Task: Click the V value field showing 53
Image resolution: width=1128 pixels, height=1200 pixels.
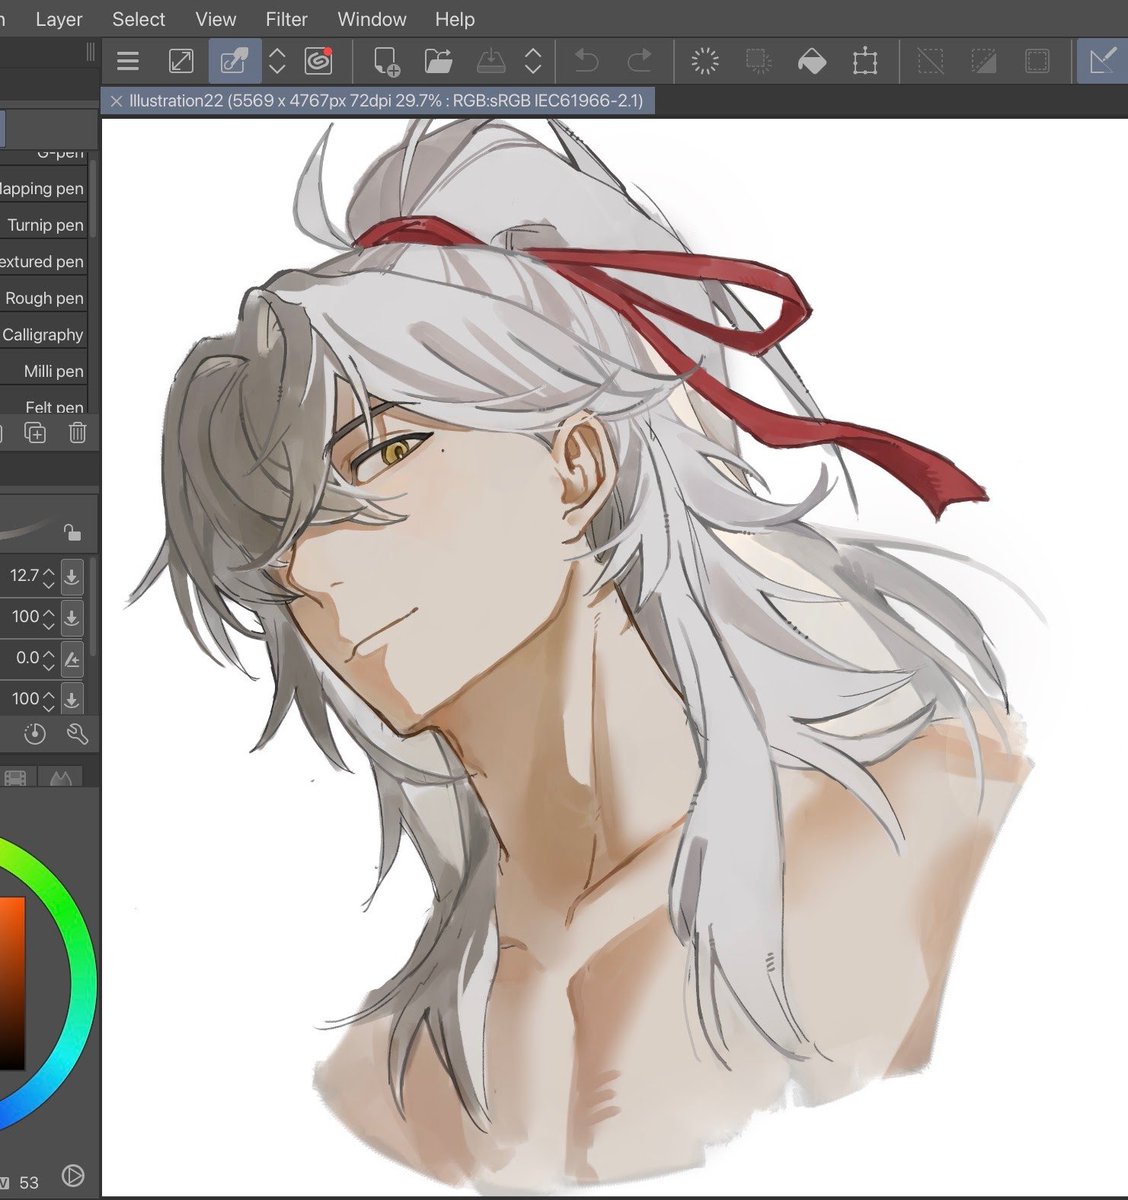Action: 29,1182
